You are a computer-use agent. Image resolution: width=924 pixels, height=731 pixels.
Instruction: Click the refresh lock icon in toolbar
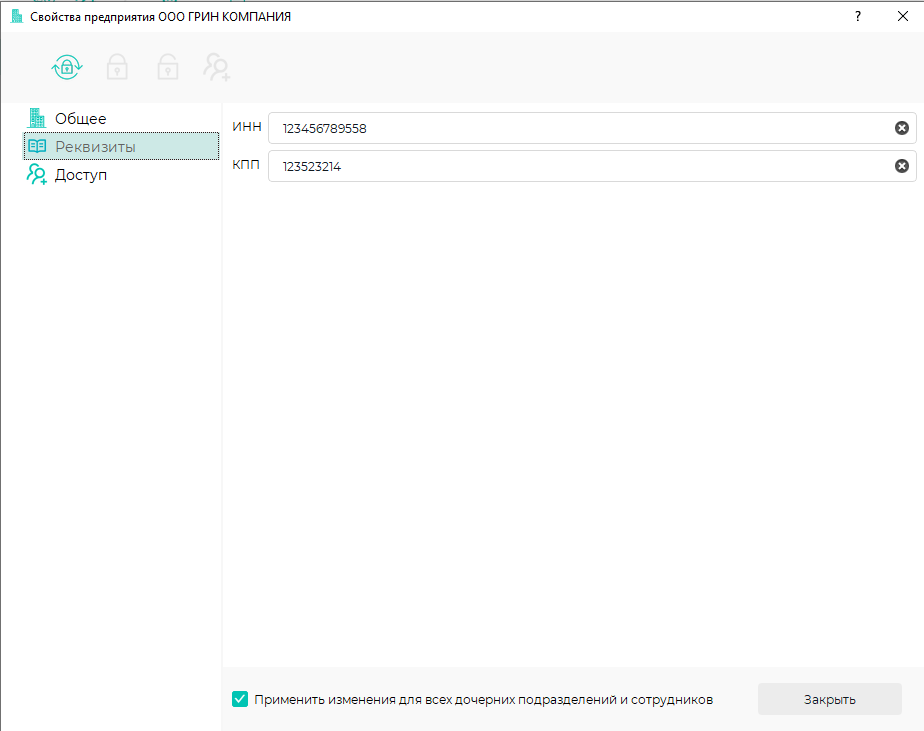67,67
